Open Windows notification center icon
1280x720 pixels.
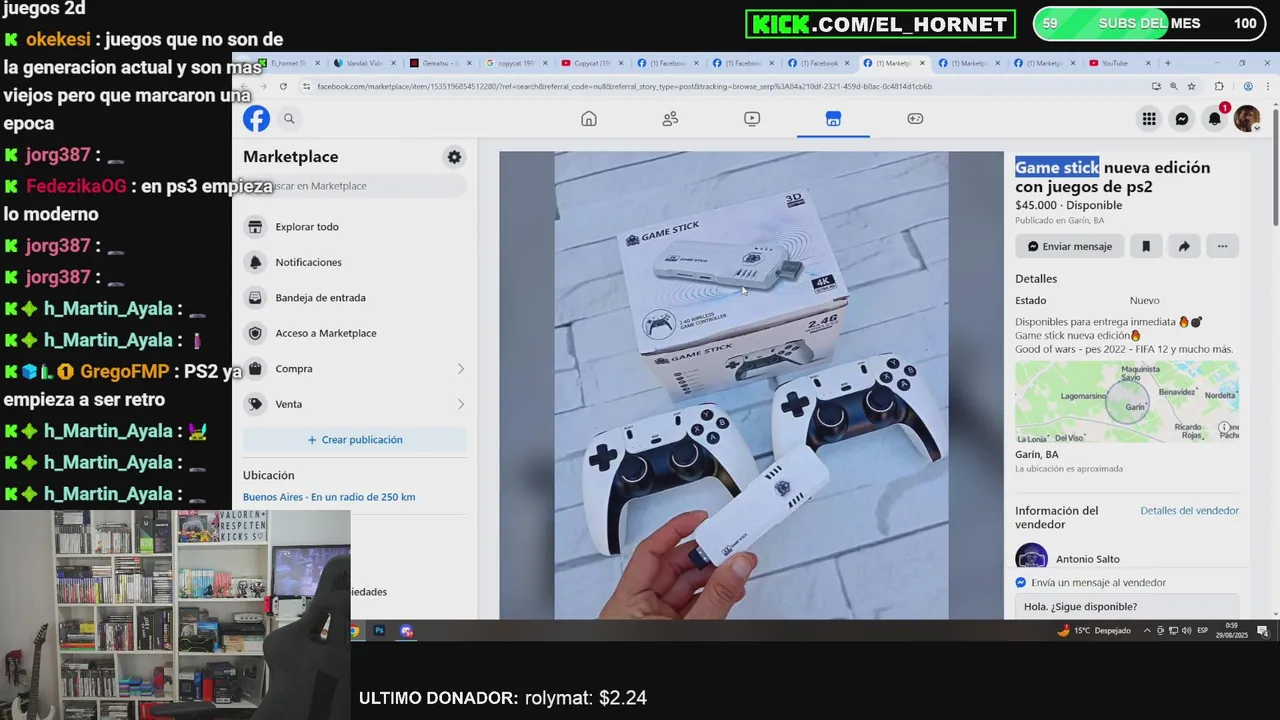tap(1263, 631)
